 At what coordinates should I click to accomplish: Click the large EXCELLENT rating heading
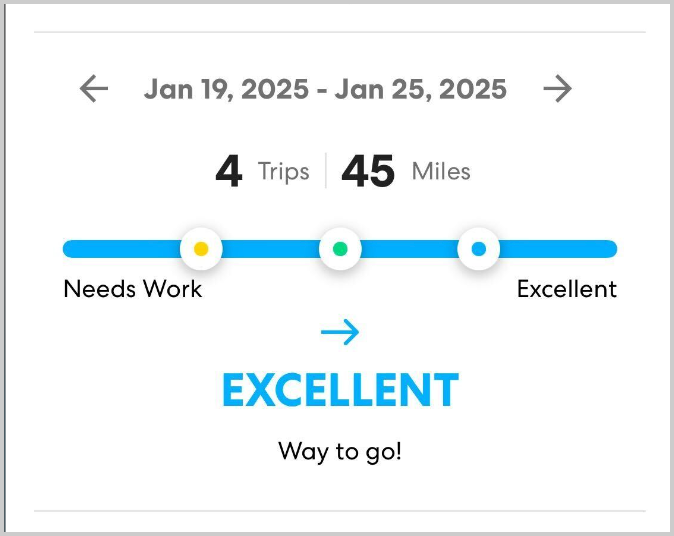click(x=340, y=390)
